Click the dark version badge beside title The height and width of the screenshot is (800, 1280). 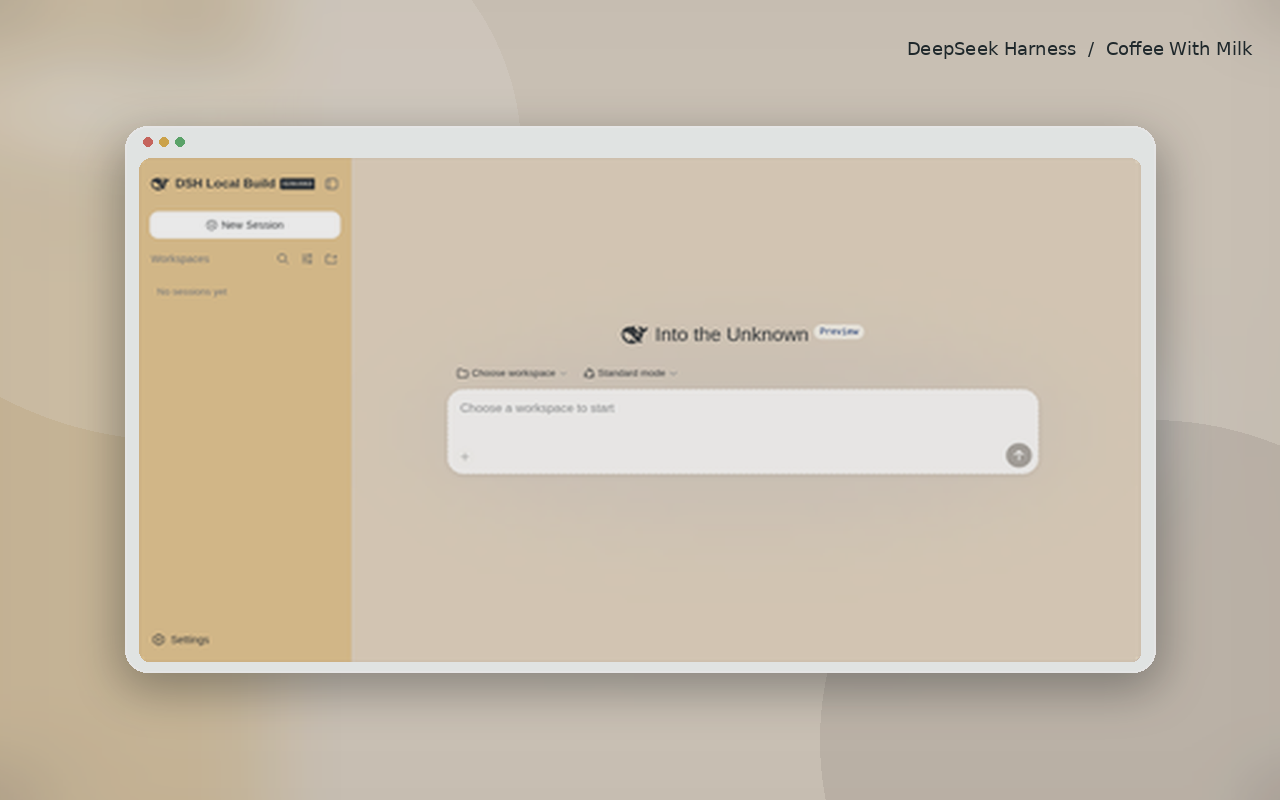[297, 184]
